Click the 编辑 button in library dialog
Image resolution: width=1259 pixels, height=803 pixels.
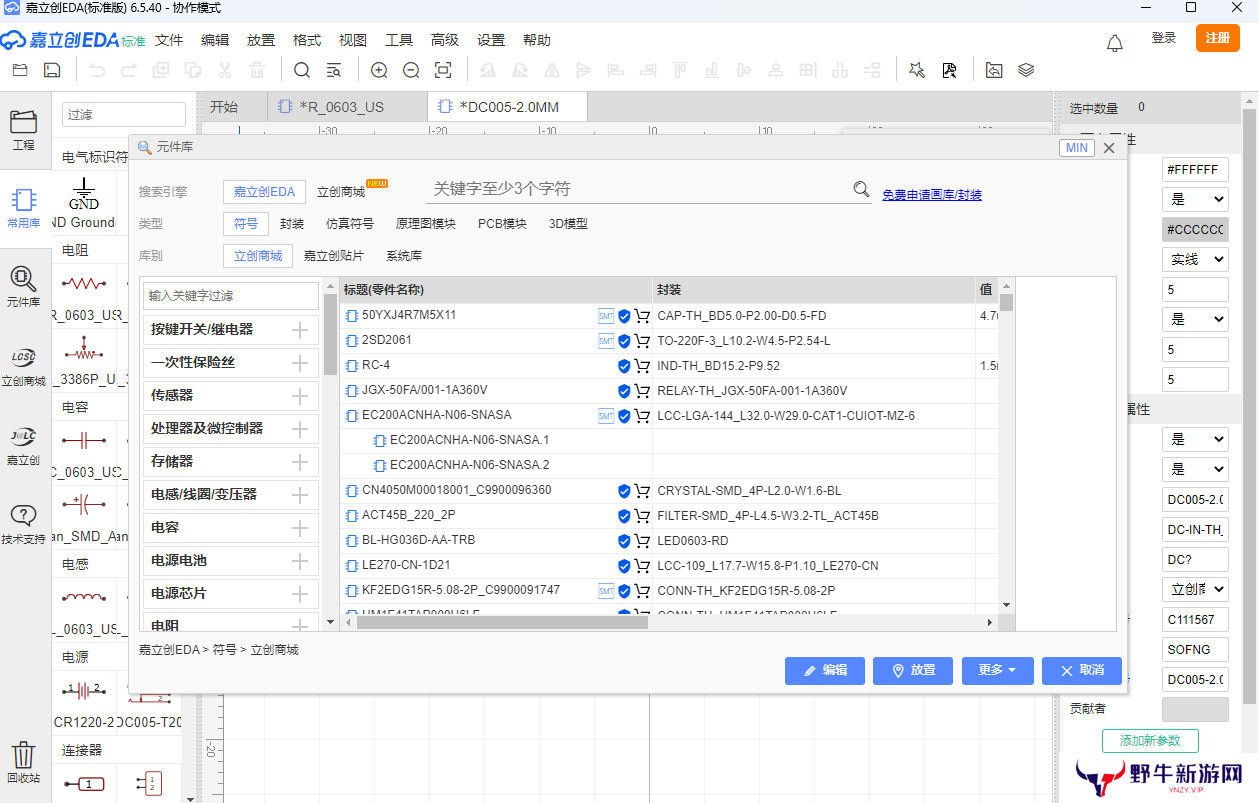coord(825,670)
